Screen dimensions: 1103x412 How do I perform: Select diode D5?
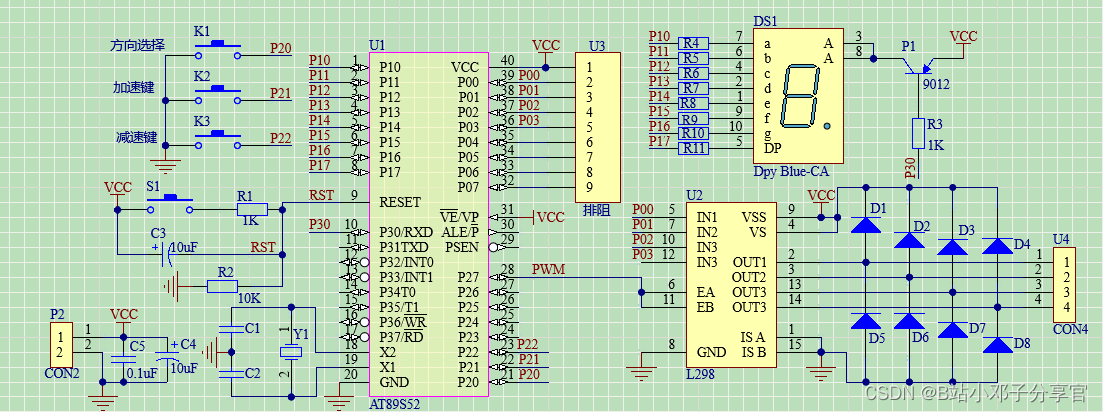point(865,321)
